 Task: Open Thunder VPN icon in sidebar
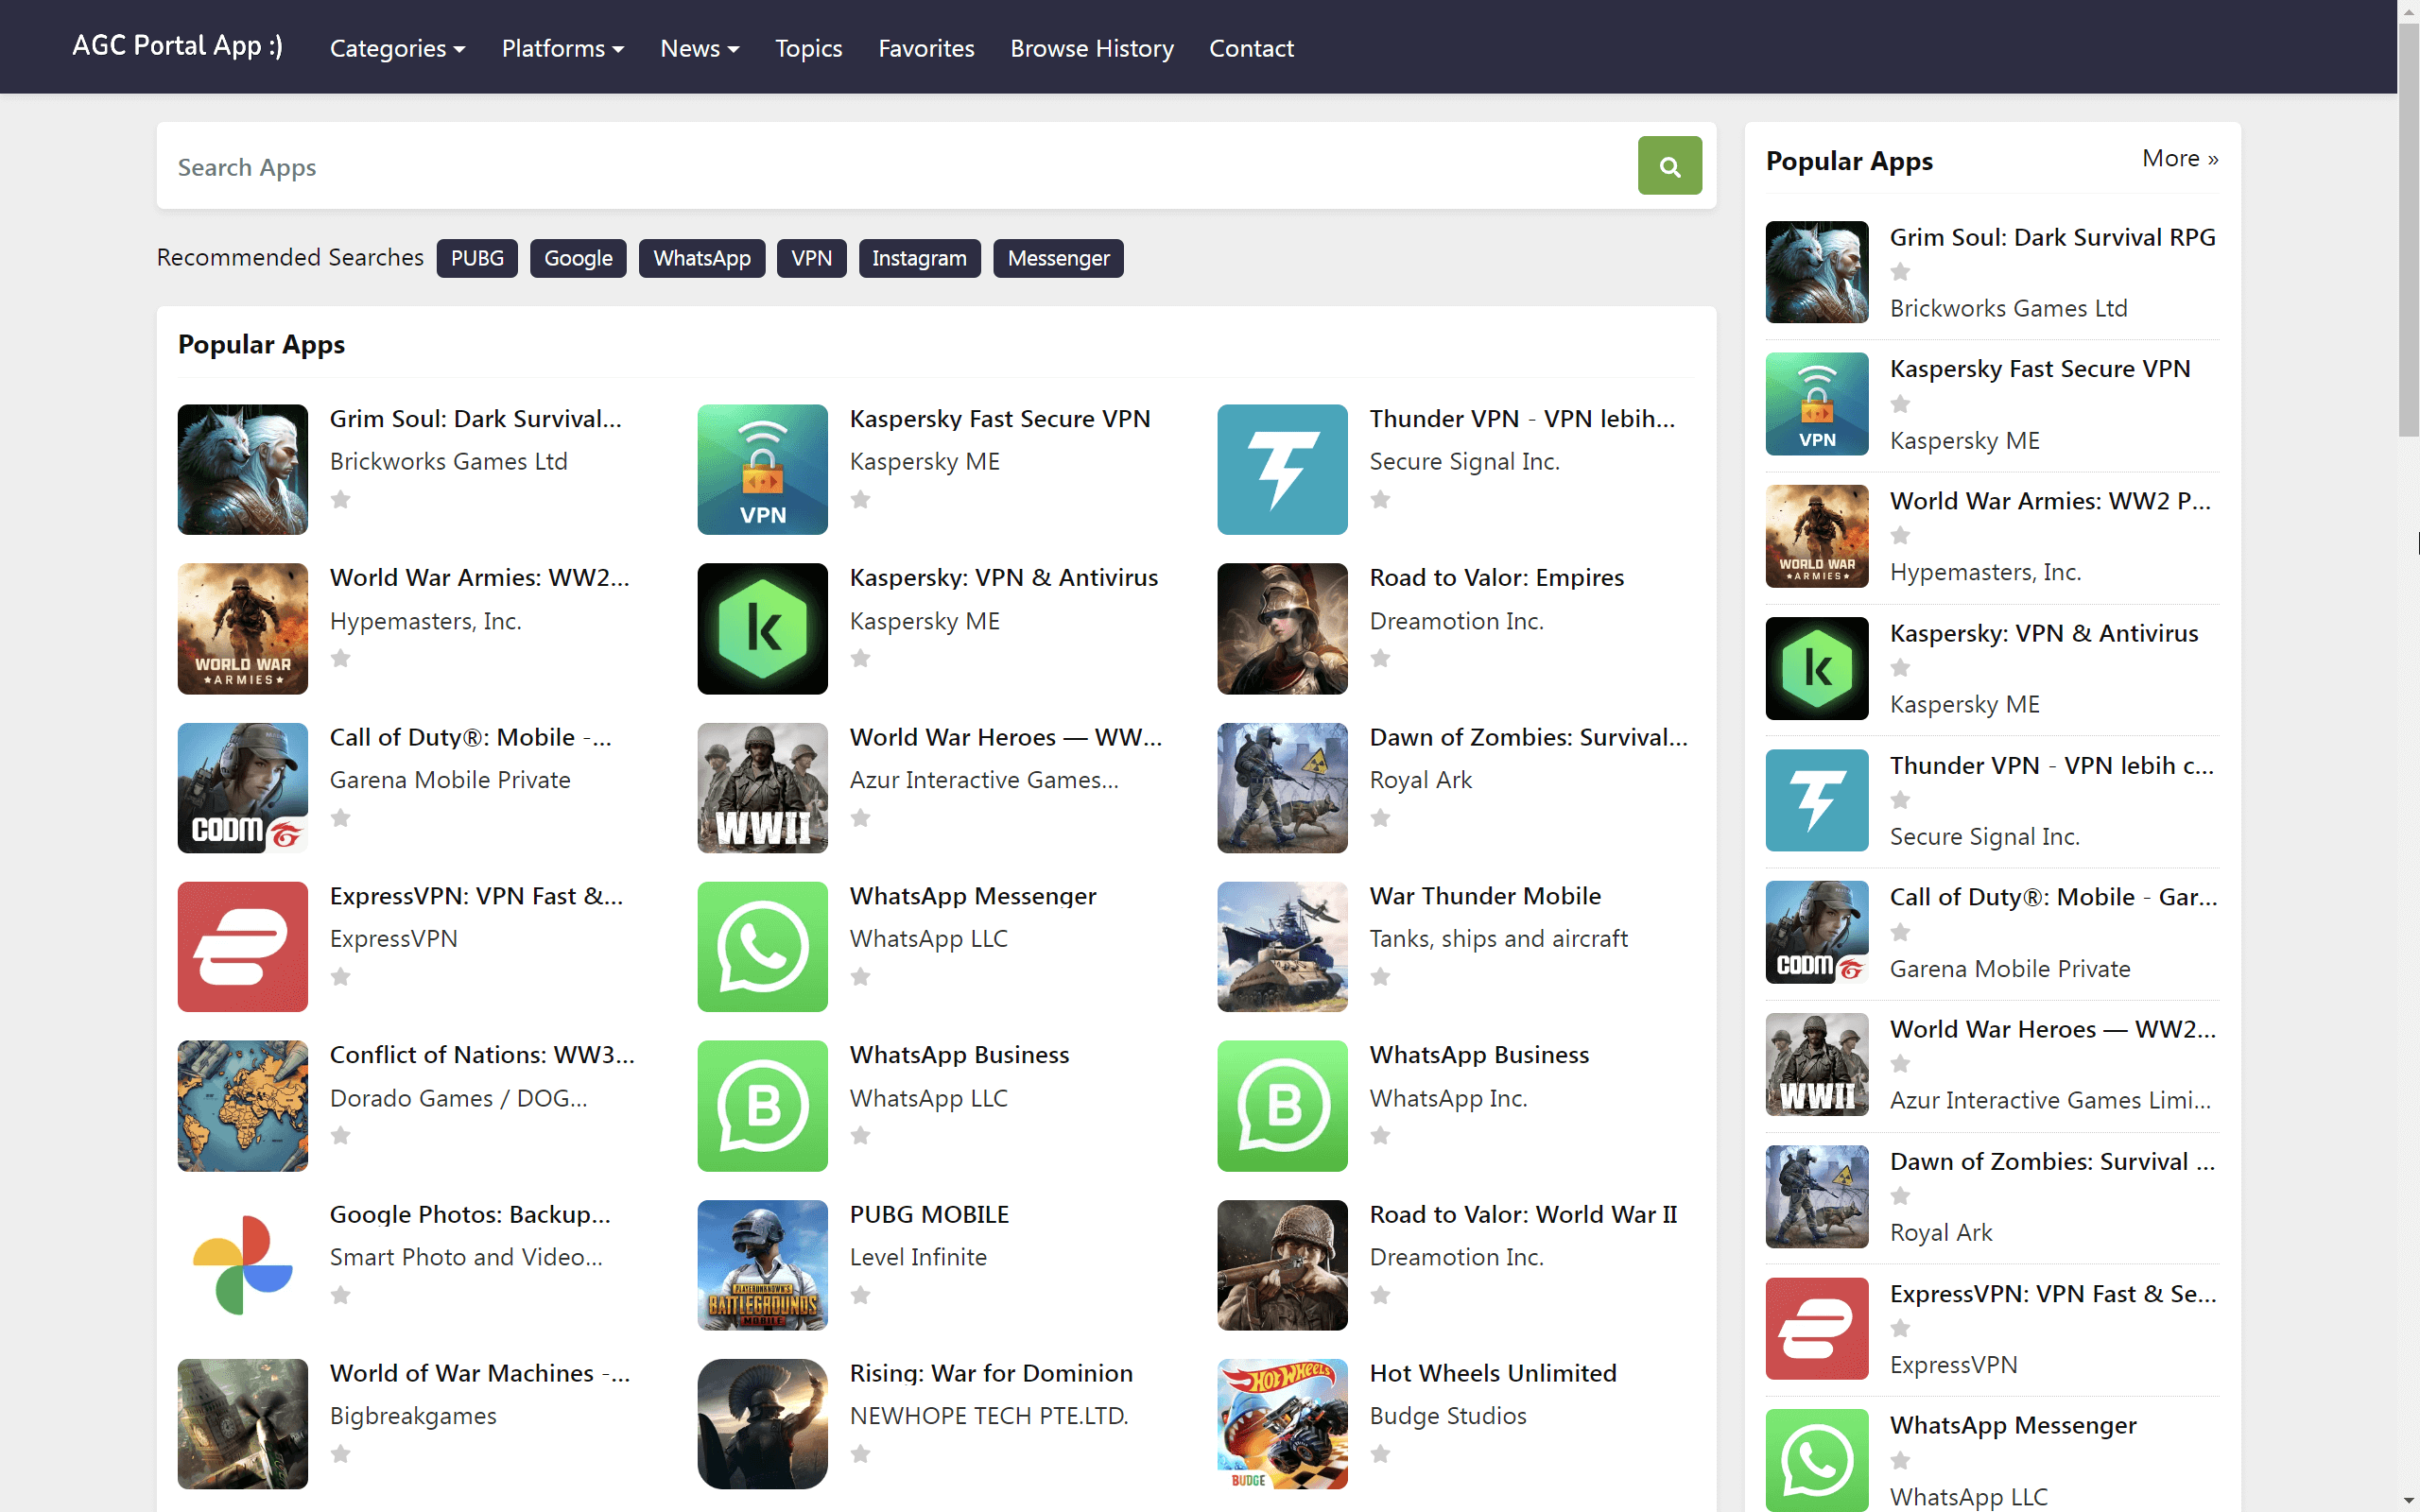click(x=1817, y=800)
